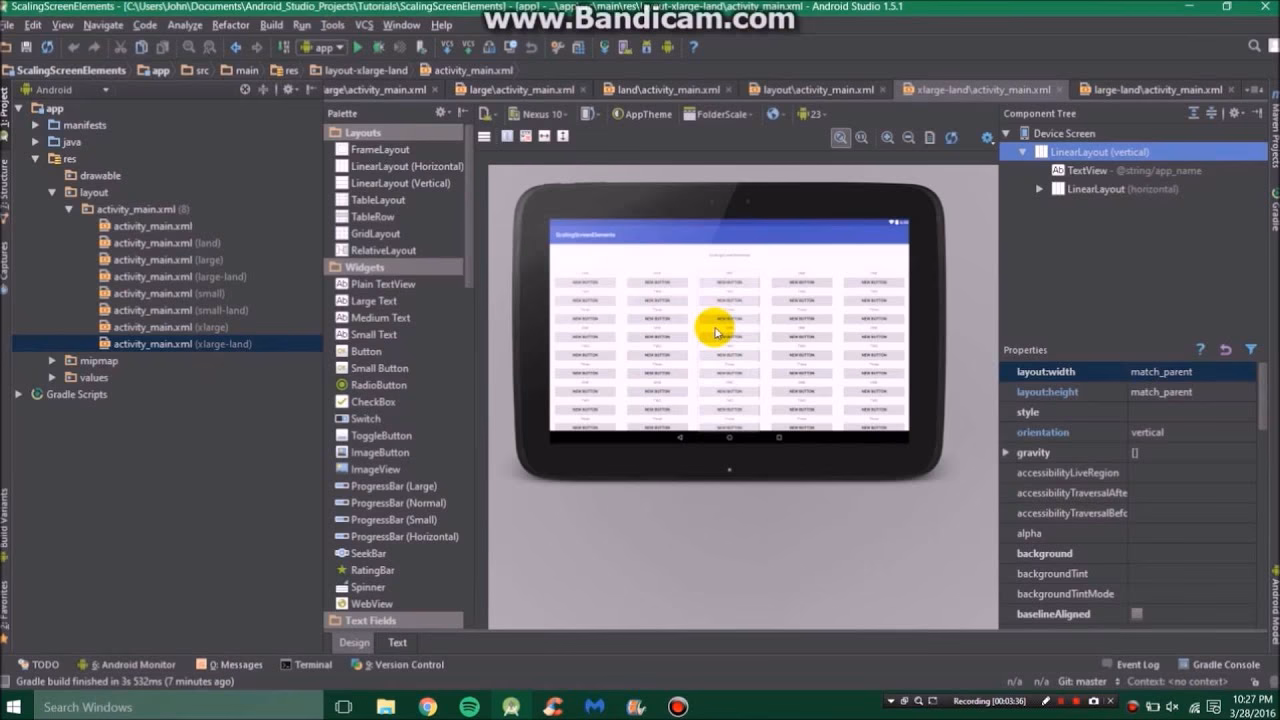Run the app with the green Run icon
The image size is (1280, 720).
(x=358, y=45)
